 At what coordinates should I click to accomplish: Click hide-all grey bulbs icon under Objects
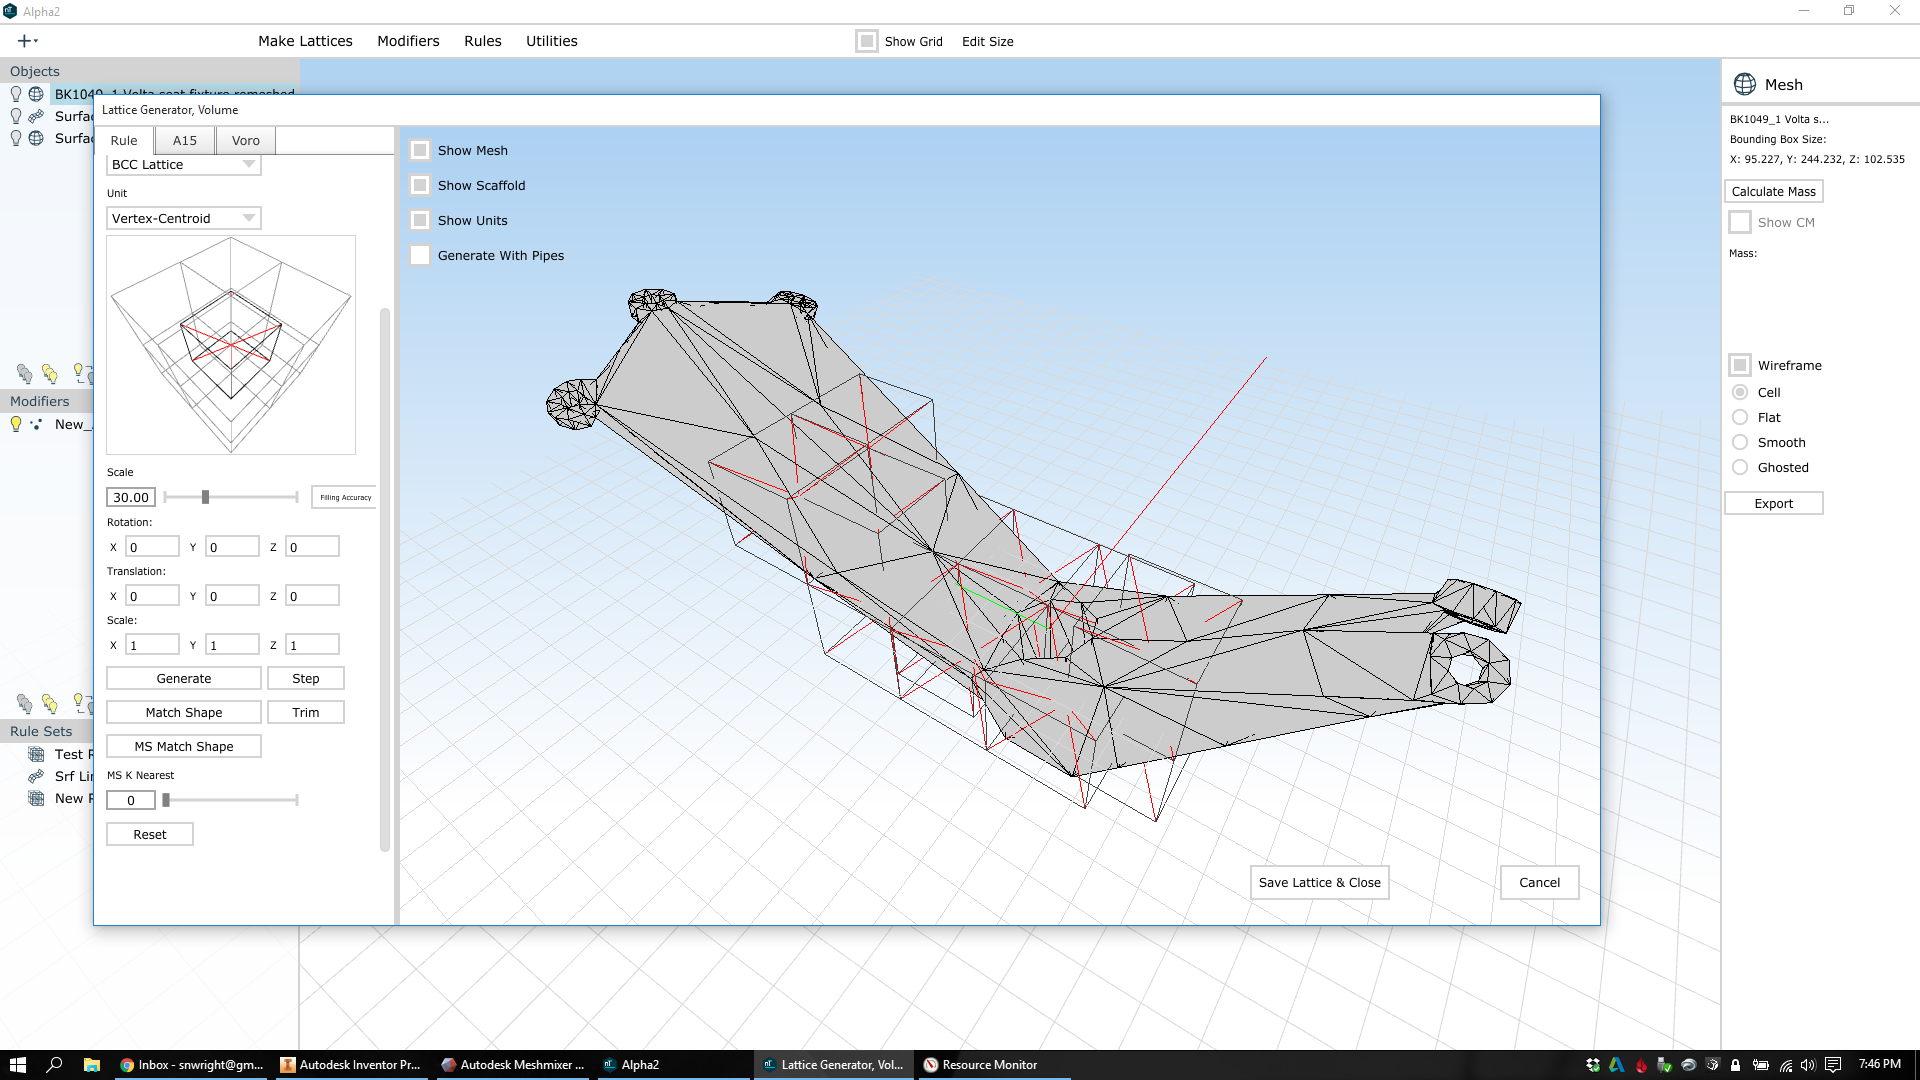tap(24, 374)
